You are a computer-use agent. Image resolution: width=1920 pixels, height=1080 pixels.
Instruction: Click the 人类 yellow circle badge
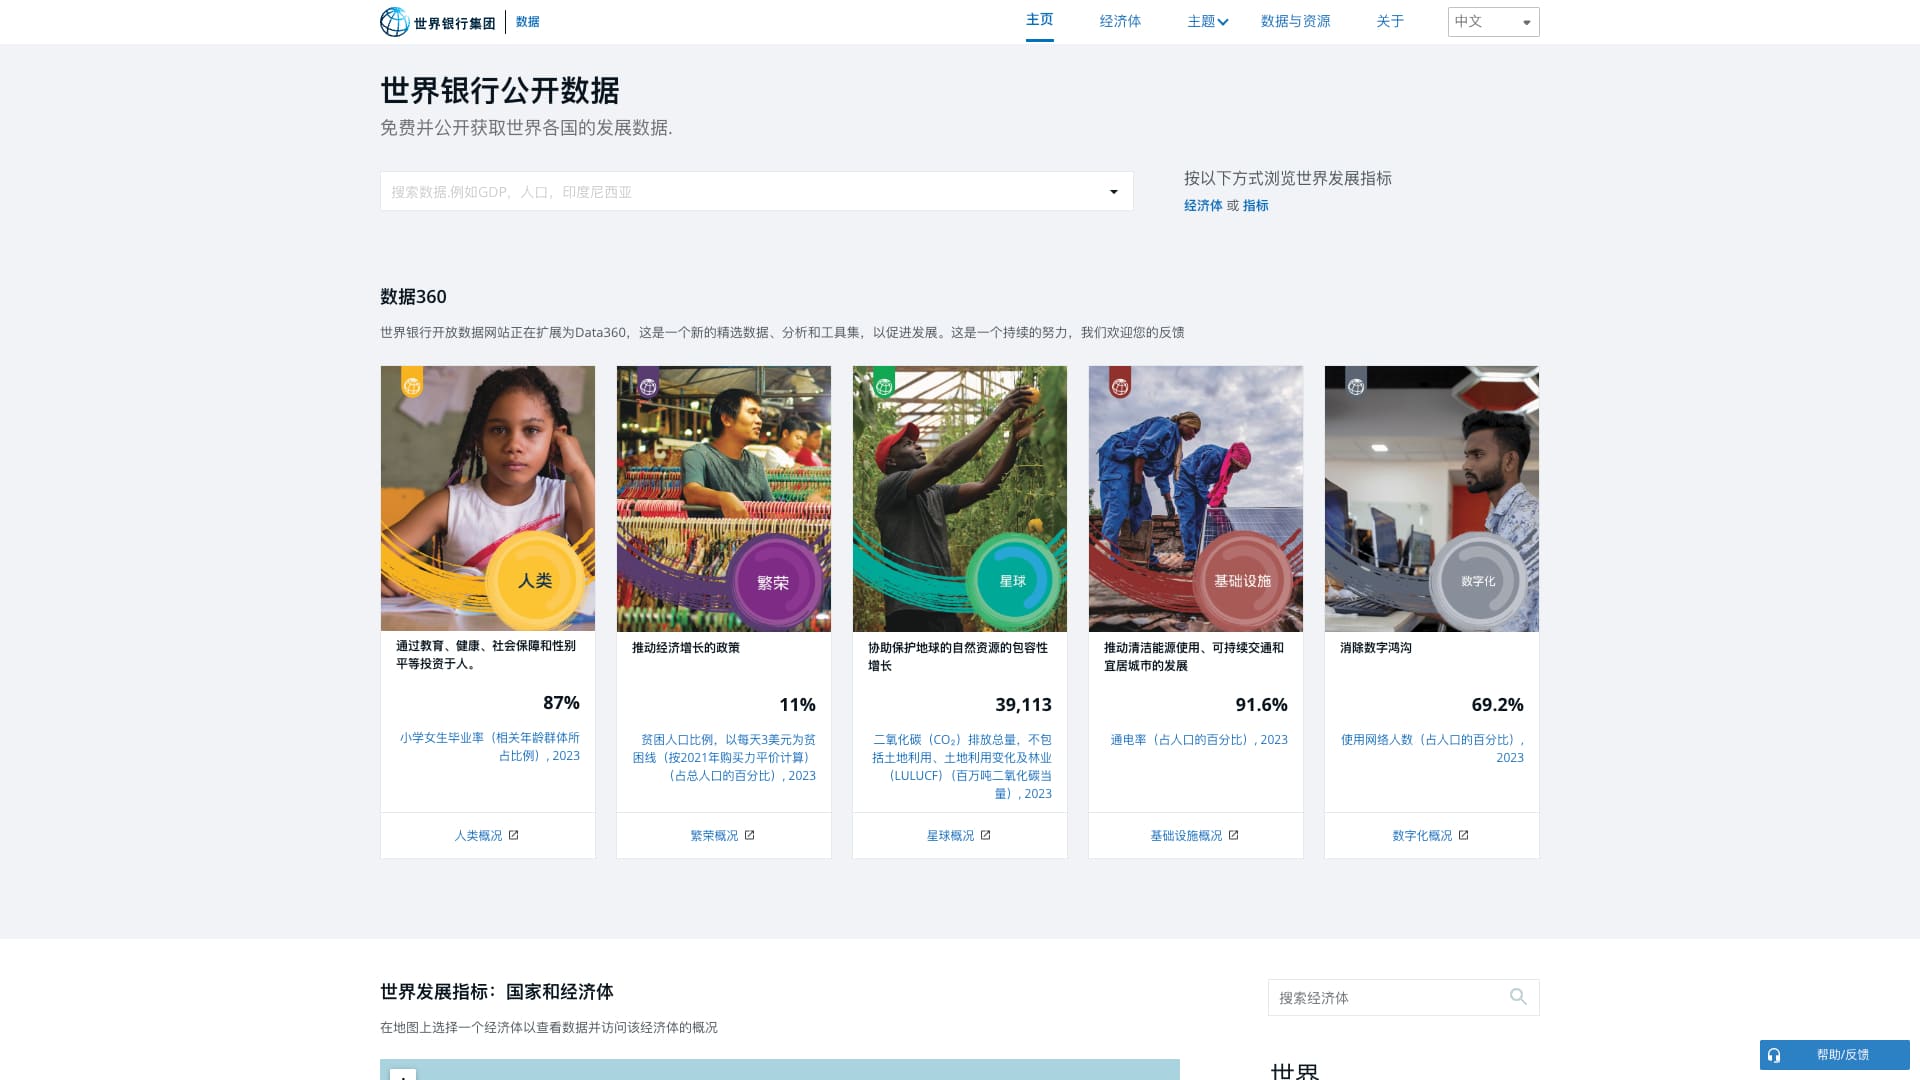coord(535,580)
